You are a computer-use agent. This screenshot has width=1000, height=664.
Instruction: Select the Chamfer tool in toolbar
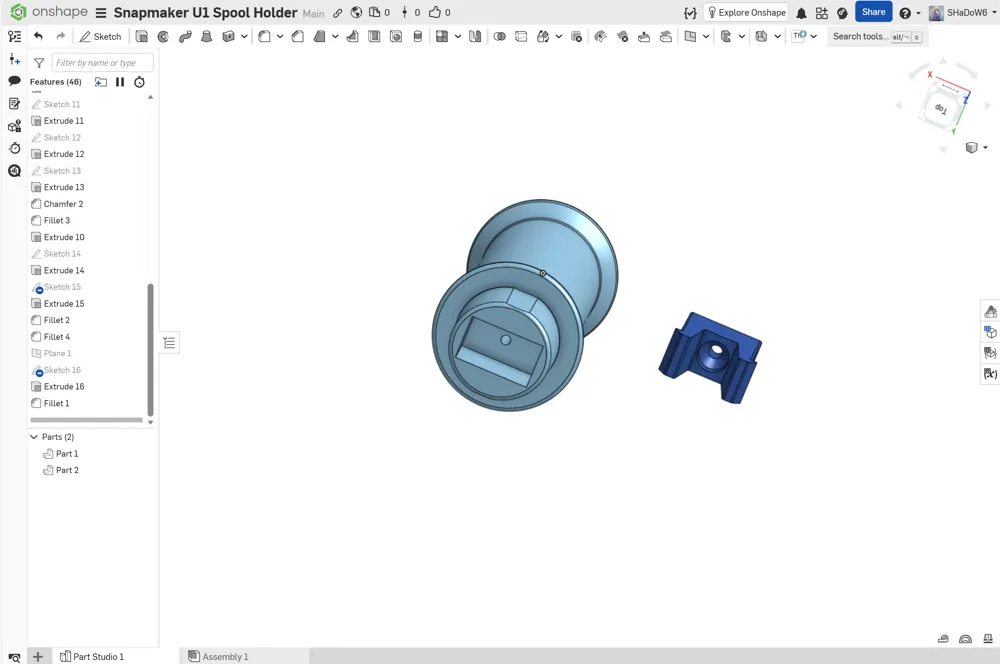click(x=298, y=36)
